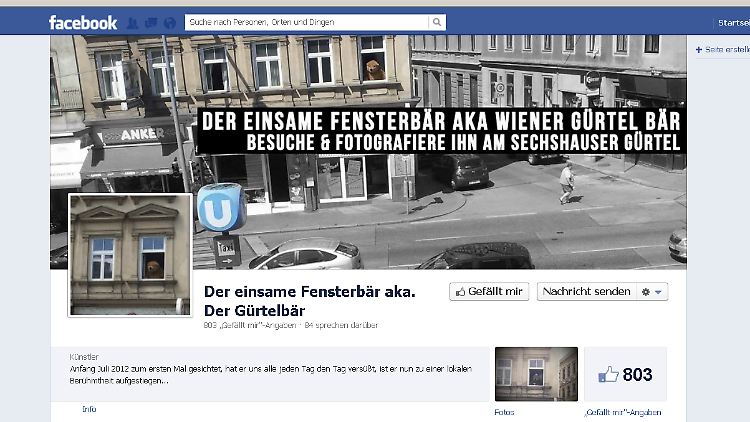Click the Künstler category label
The height and width of the screenshot is (422, 750).
tap(84, 357)
